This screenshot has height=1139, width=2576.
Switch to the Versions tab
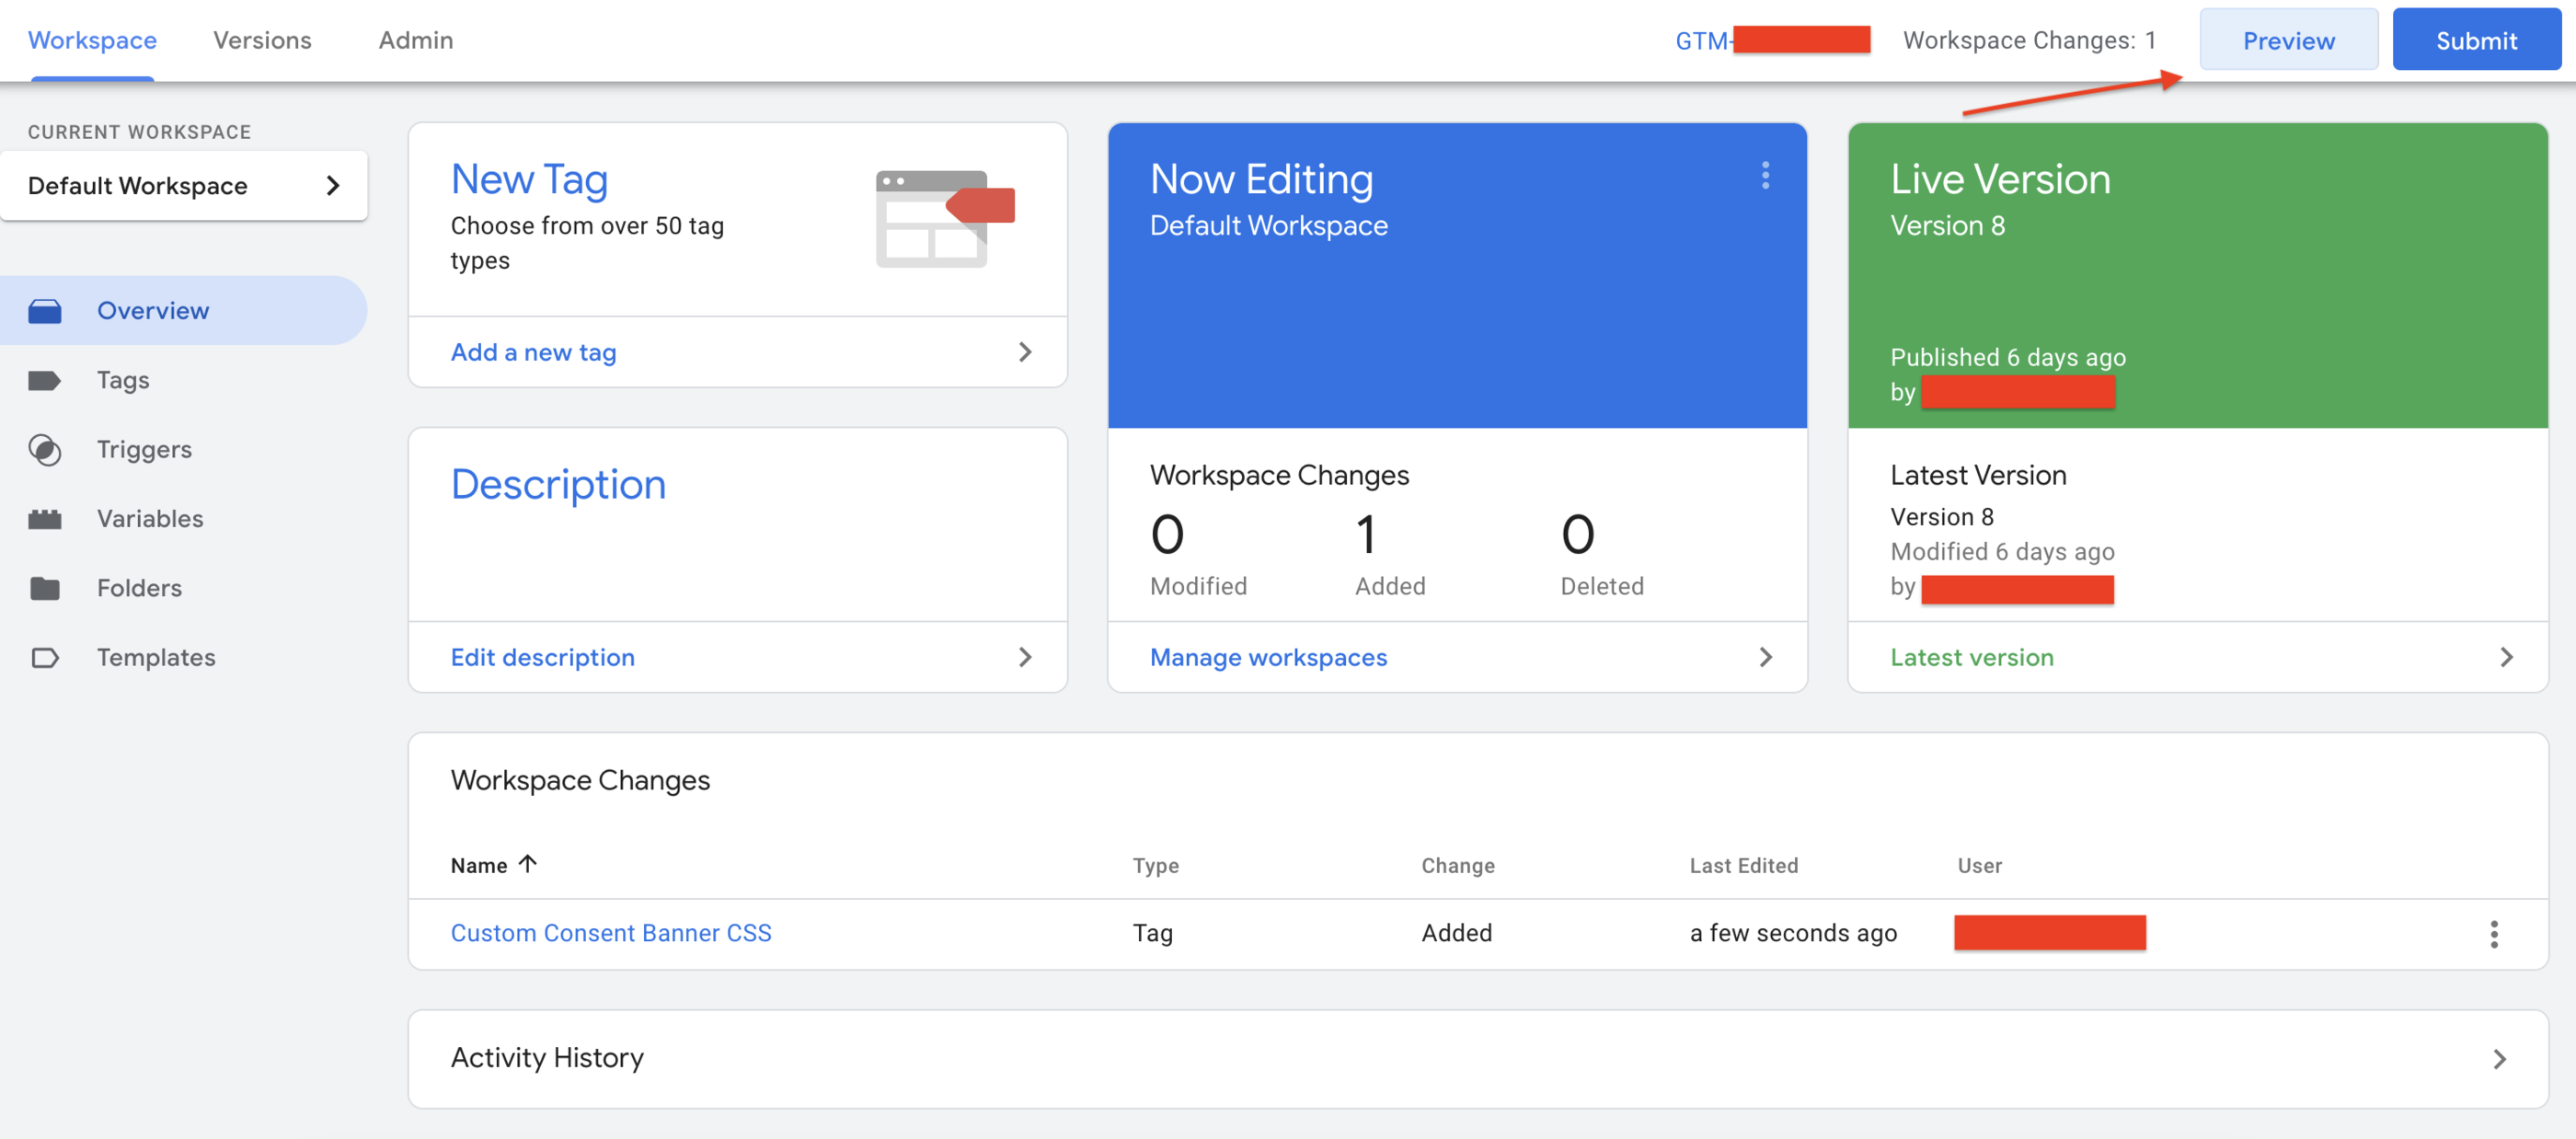(262, 40)
